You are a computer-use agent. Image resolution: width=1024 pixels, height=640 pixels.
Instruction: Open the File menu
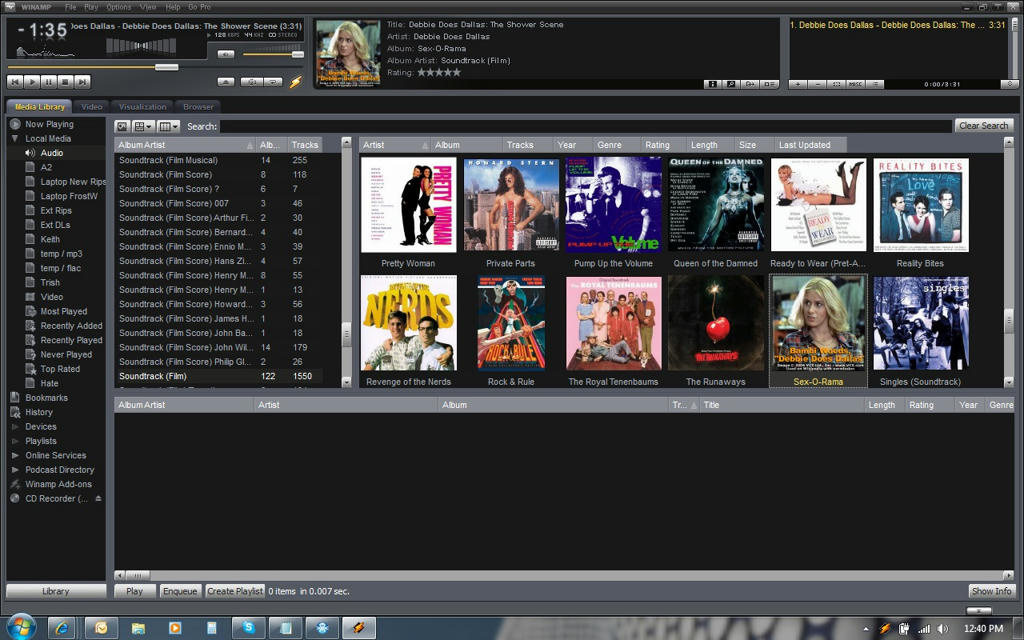click(x=71, y=7)
